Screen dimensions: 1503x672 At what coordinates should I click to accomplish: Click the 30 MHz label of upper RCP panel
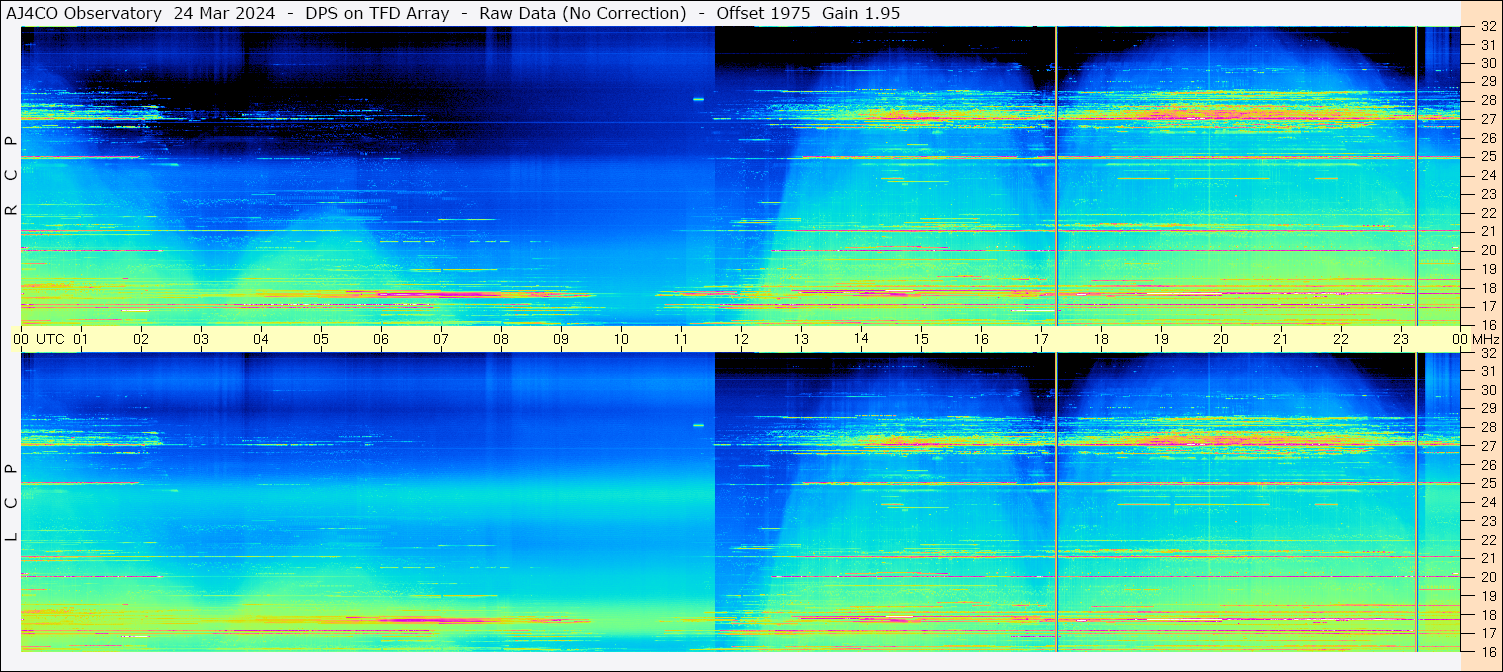point(1488,63)
